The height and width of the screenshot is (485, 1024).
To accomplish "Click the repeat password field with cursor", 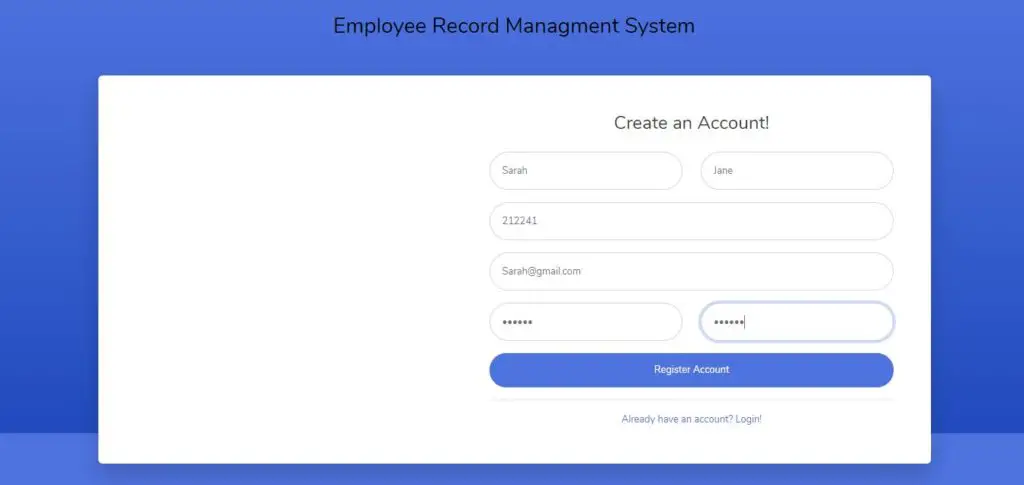I will pos(797,321).
